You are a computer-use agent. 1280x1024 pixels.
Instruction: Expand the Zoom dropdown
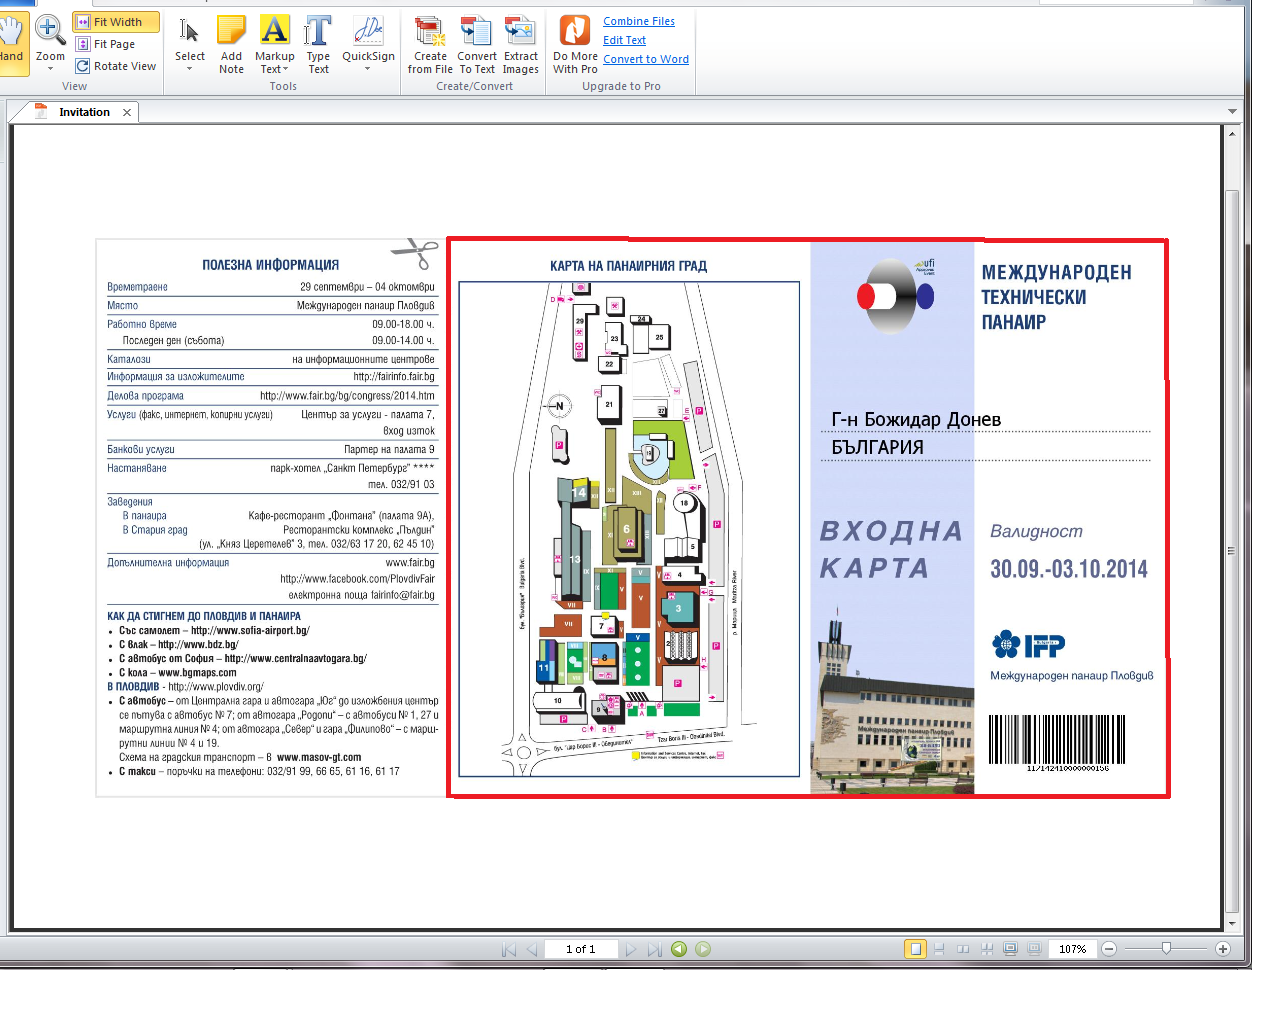tap(50, 69)
